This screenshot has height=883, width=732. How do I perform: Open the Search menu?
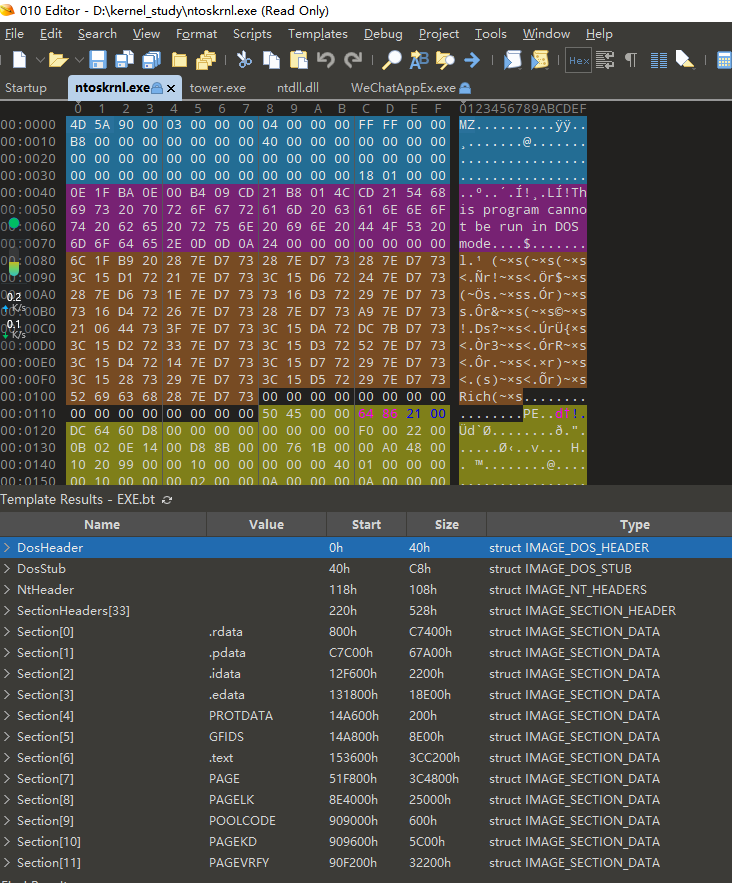point(97,34)
